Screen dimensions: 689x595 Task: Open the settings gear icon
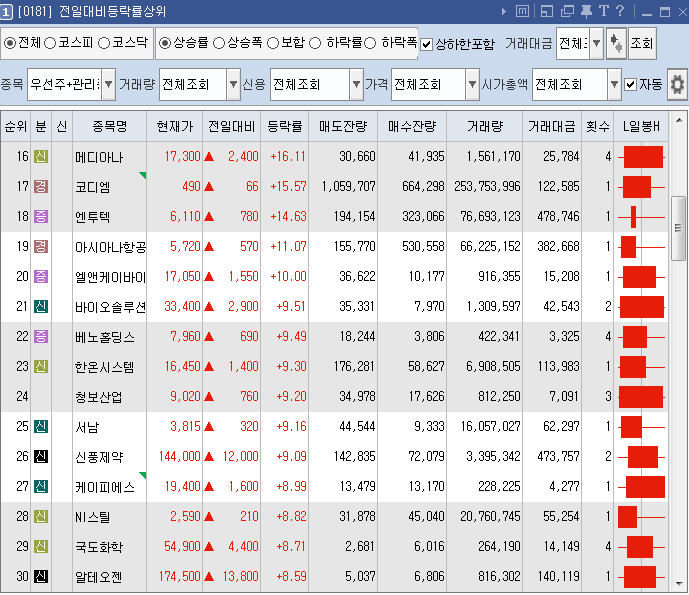click(677, 85)
